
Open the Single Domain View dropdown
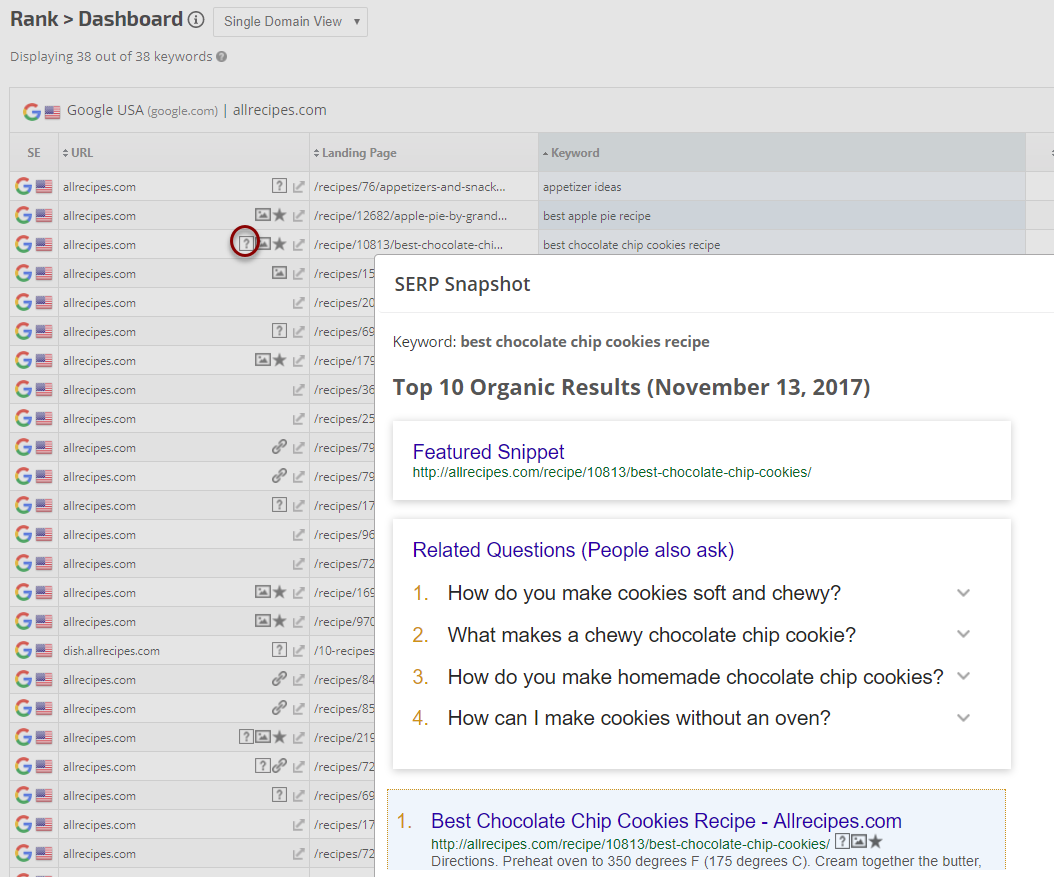[290, 22]
